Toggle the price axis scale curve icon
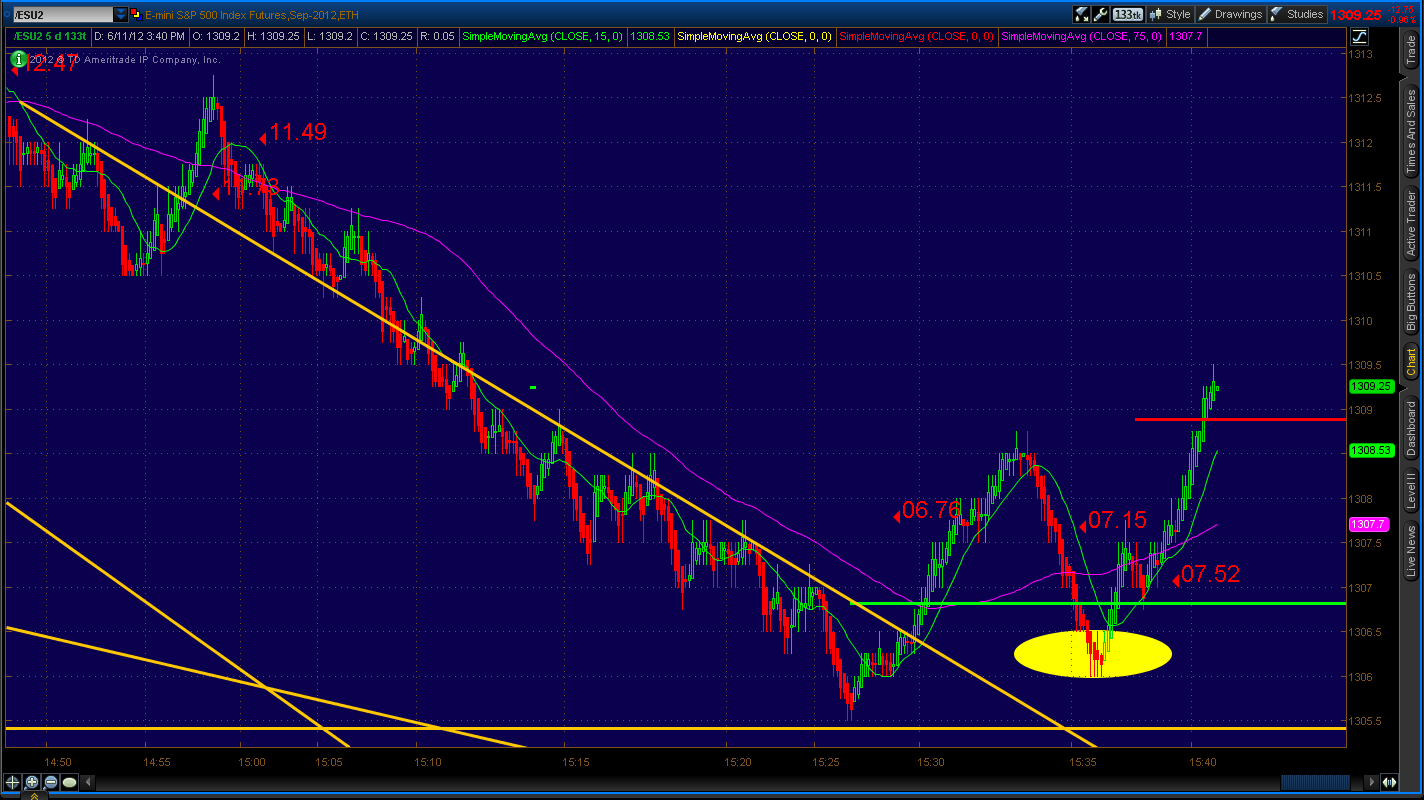The width and height of the screenshot is (1424, 800). coord(1359,37)
